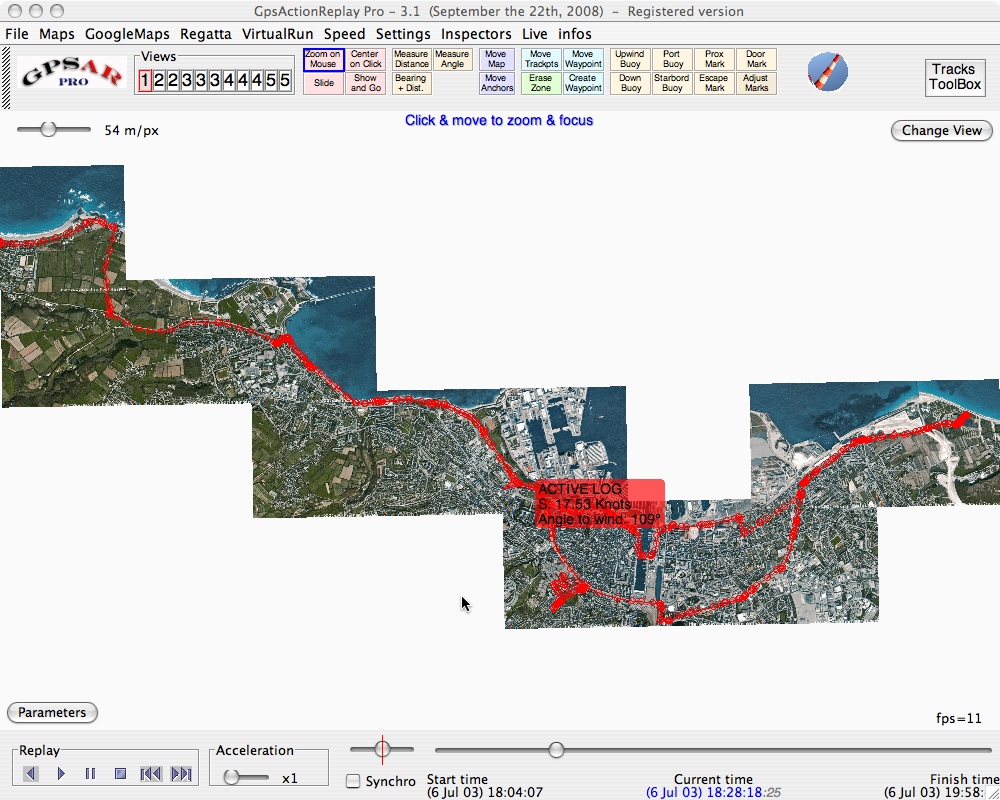Place an Upwind Buoy
Image resolution: width=1000 pixels, height=800 pixels.
[x=630, y=59]
